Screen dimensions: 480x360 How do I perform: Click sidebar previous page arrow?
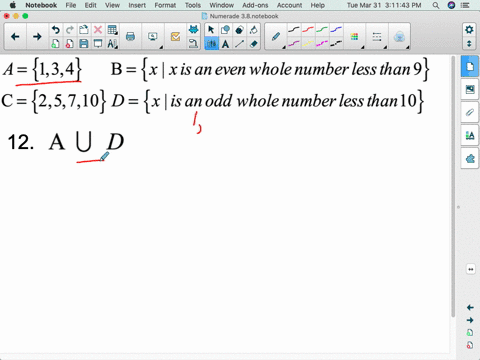pos(470,307)
